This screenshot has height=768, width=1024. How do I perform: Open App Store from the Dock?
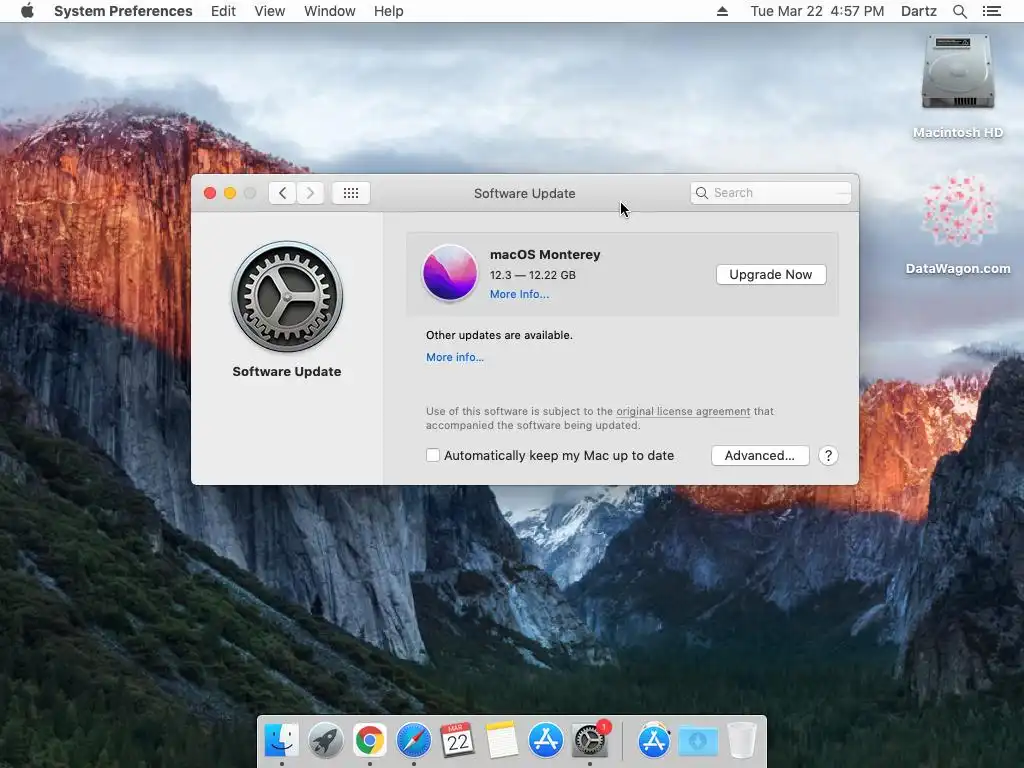(x=545, y=740)
